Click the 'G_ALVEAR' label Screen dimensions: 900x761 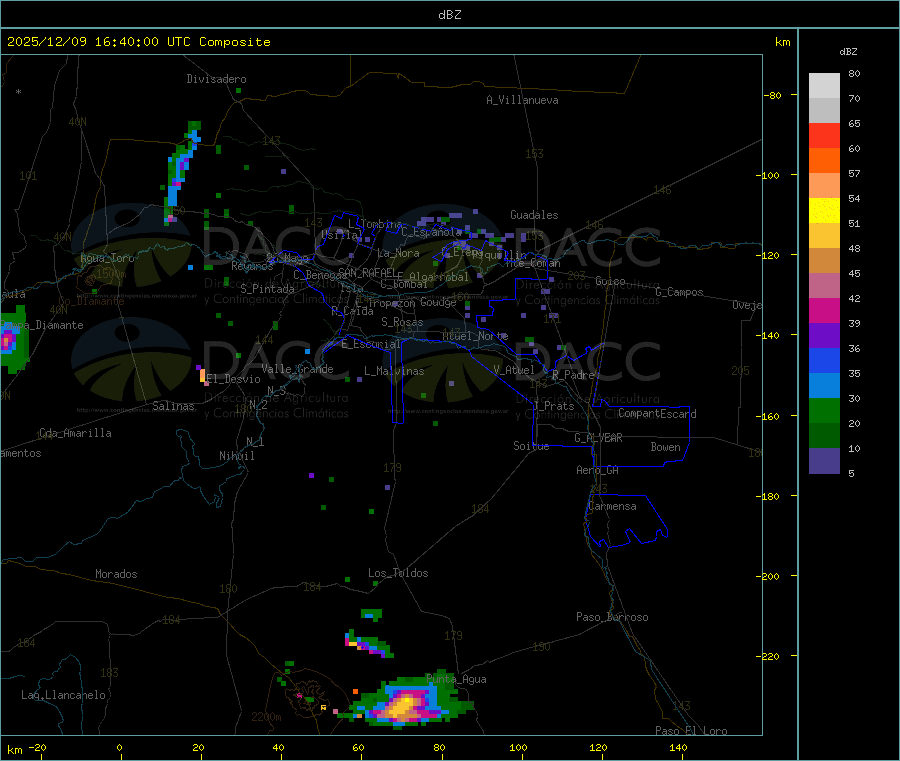(x=598, y=438)
